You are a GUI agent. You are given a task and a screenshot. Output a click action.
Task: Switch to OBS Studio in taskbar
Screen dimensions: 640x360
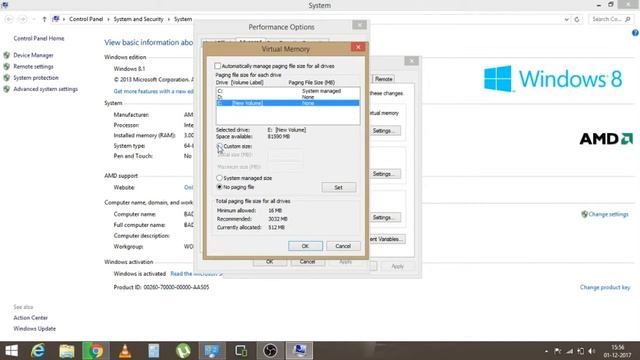pos(270,351)
